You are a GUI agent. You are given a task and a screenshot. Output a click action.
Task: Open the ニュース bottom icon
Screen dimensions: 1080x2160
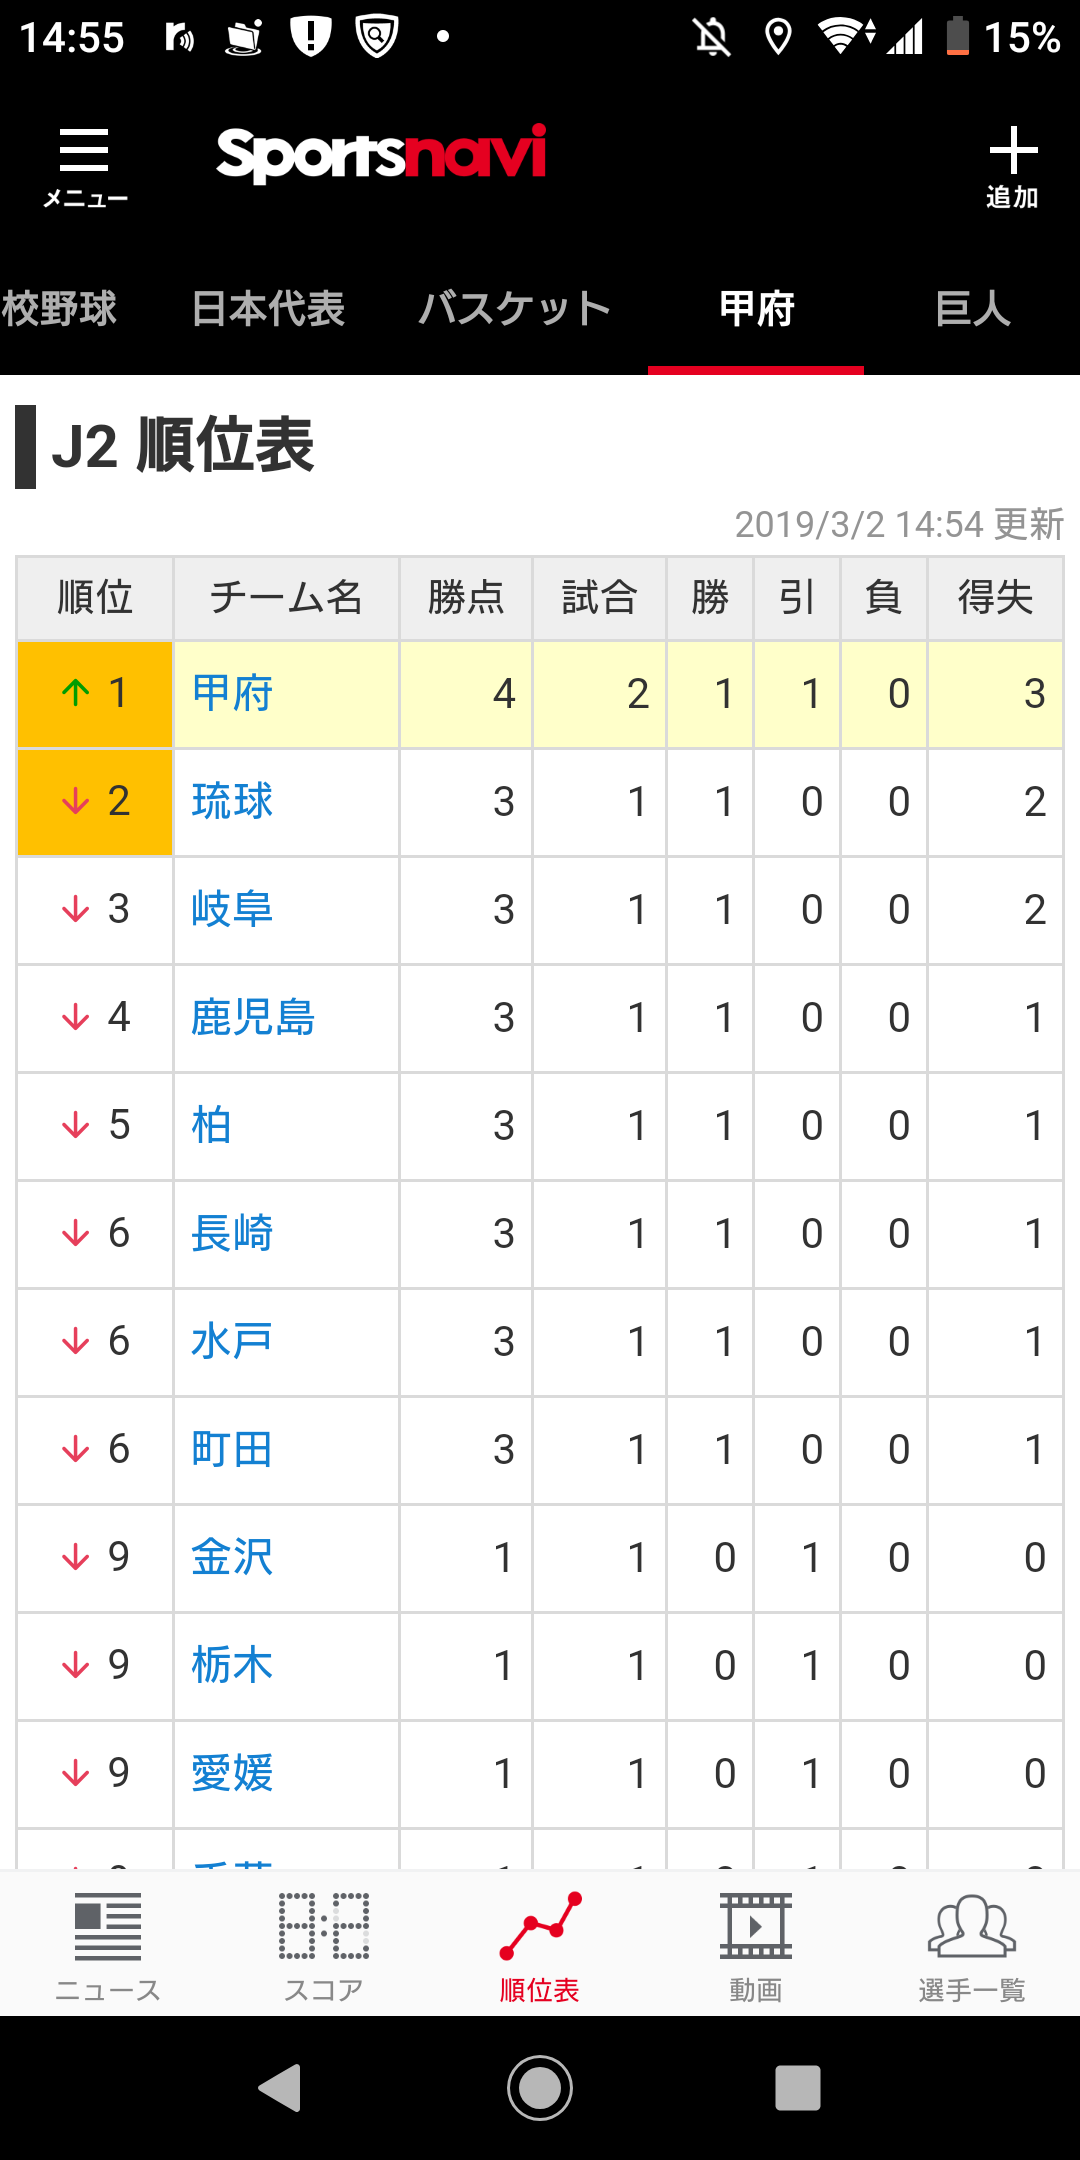click(x=108, y=1946)
